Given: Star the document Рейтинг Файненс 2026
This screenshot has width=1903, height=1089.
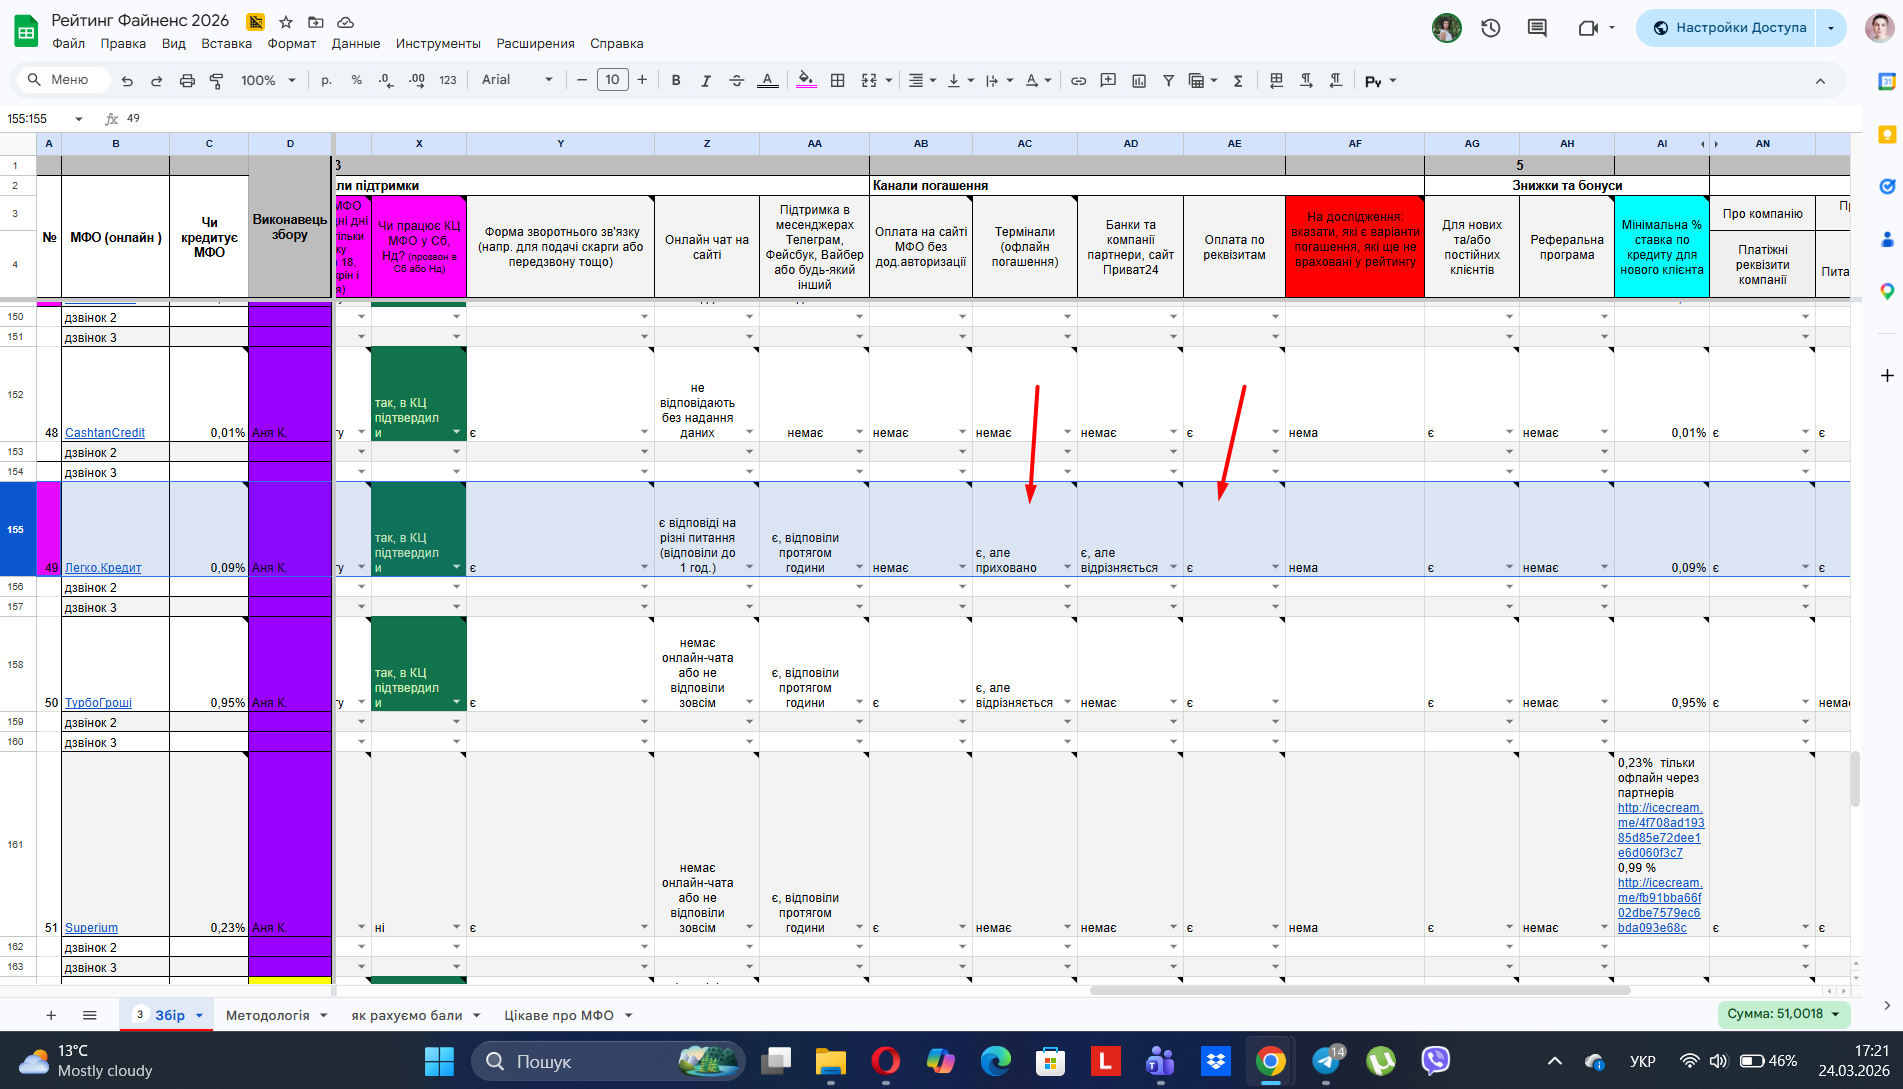Looking at the screenshot, I should click(x=286, y=22).
